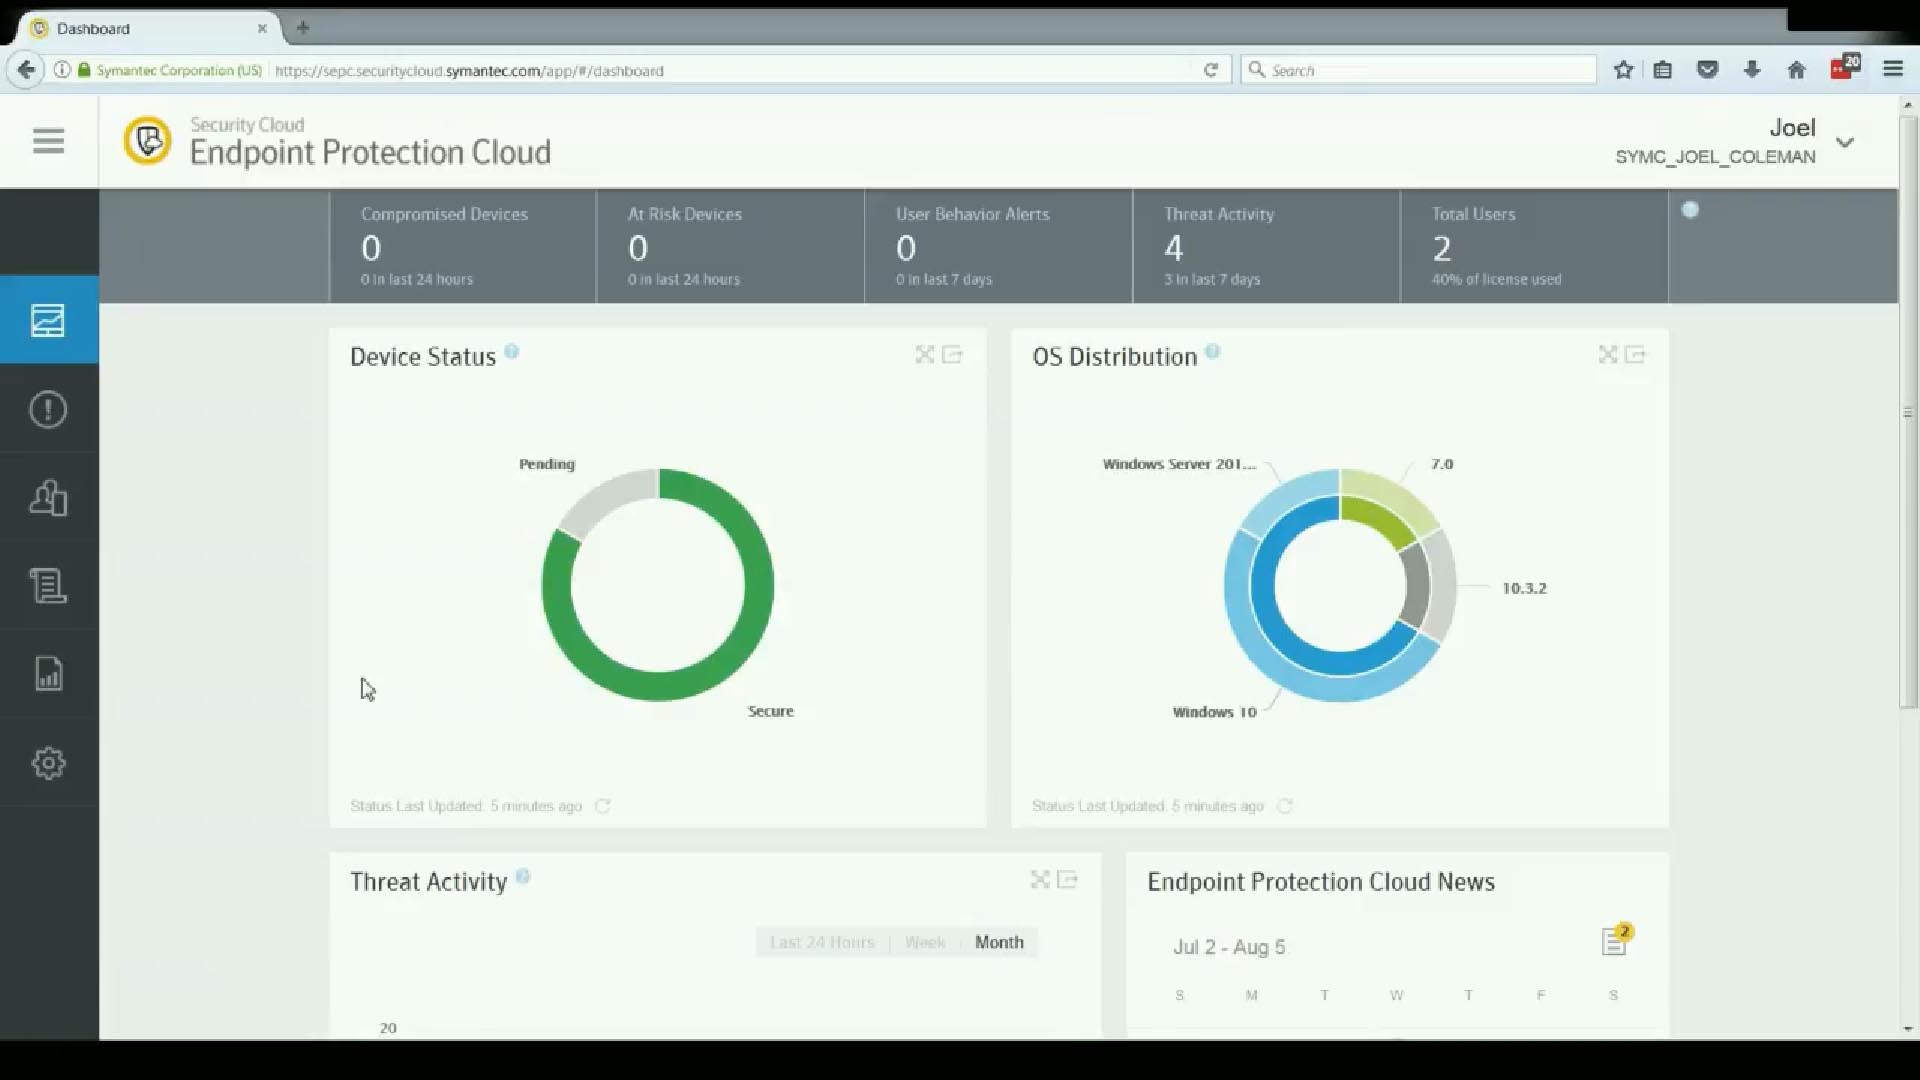Export the OS Distribution widget
1920x1080 pixels.
[1635, 355]
